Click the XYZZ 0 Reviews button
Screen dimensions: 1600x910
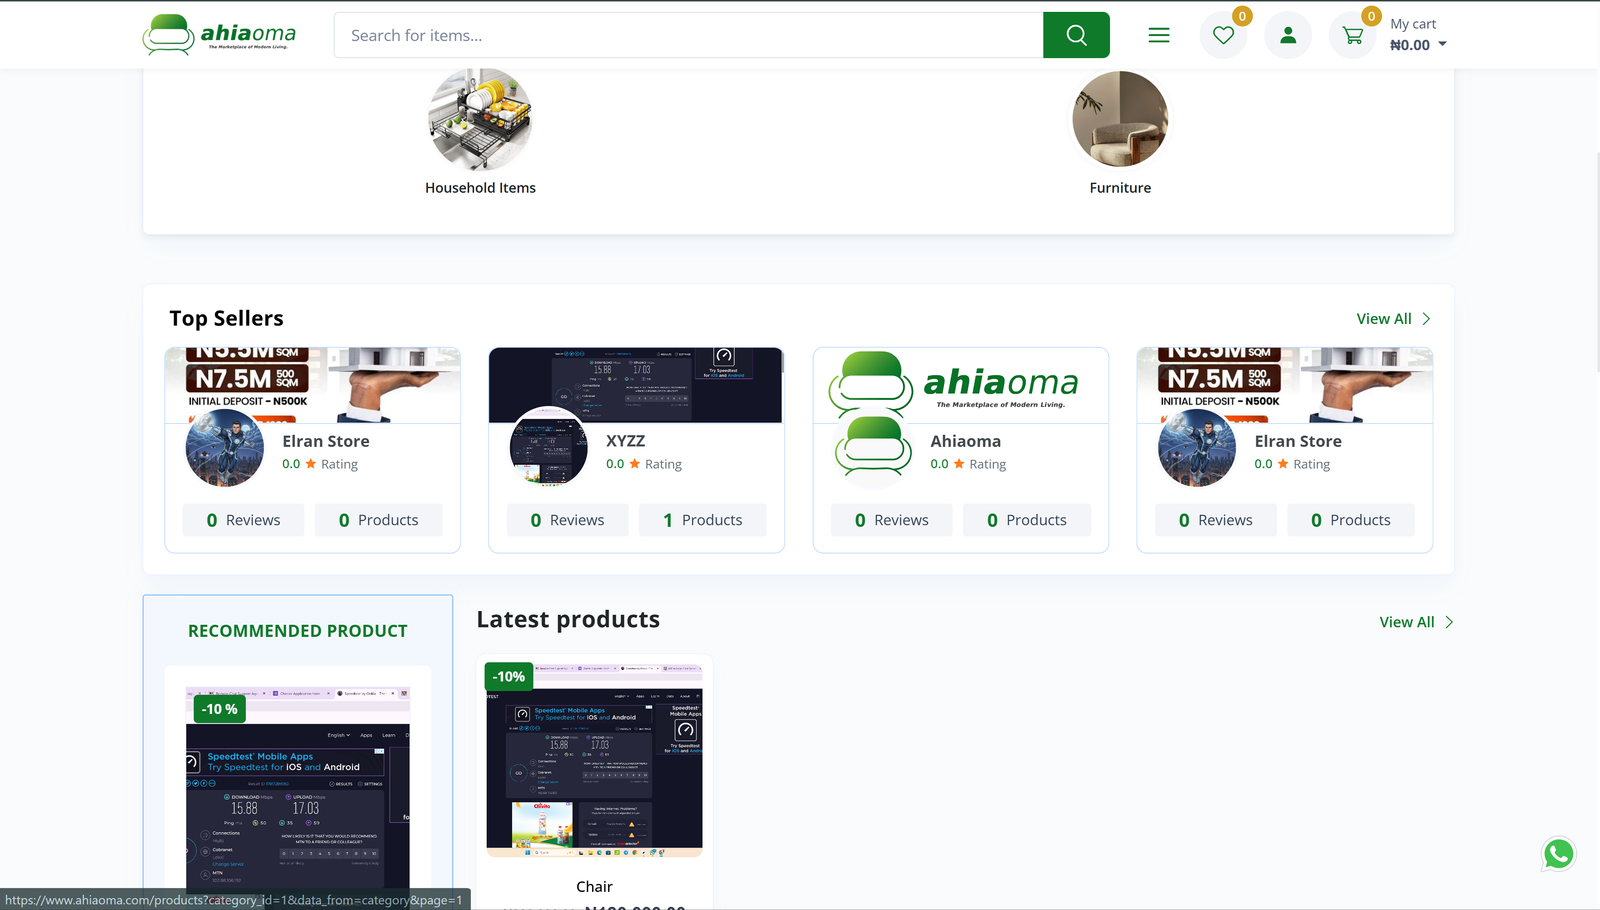pos(567,520)
